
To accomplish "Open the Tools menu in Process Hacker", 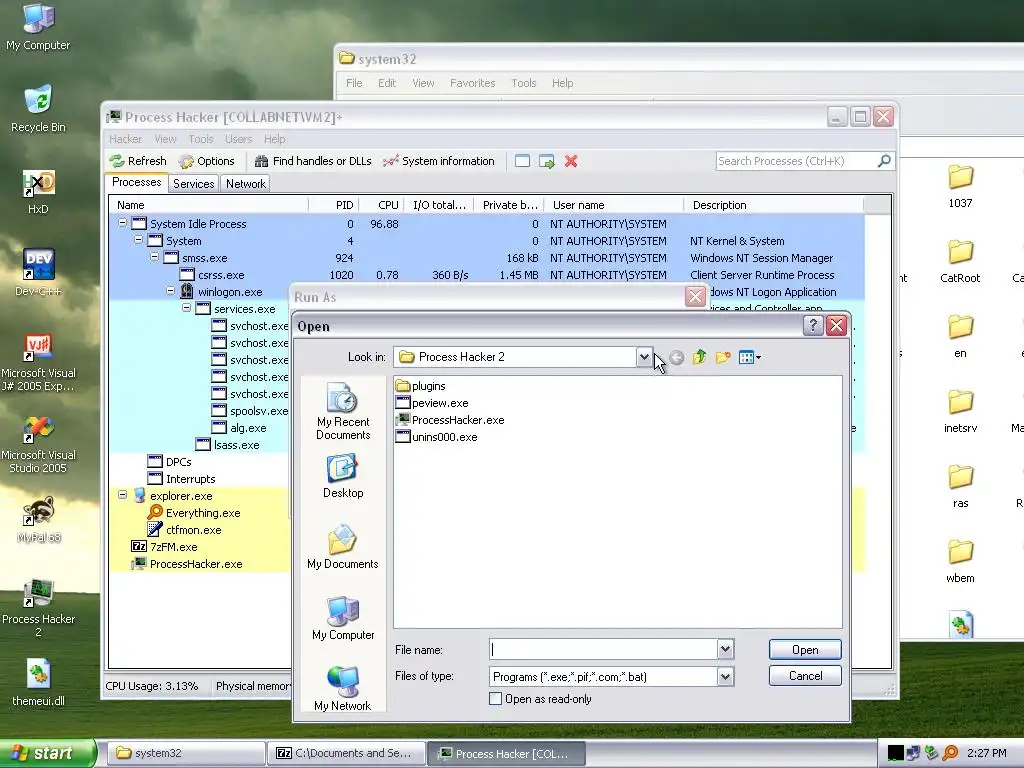I will click(200, 139).
